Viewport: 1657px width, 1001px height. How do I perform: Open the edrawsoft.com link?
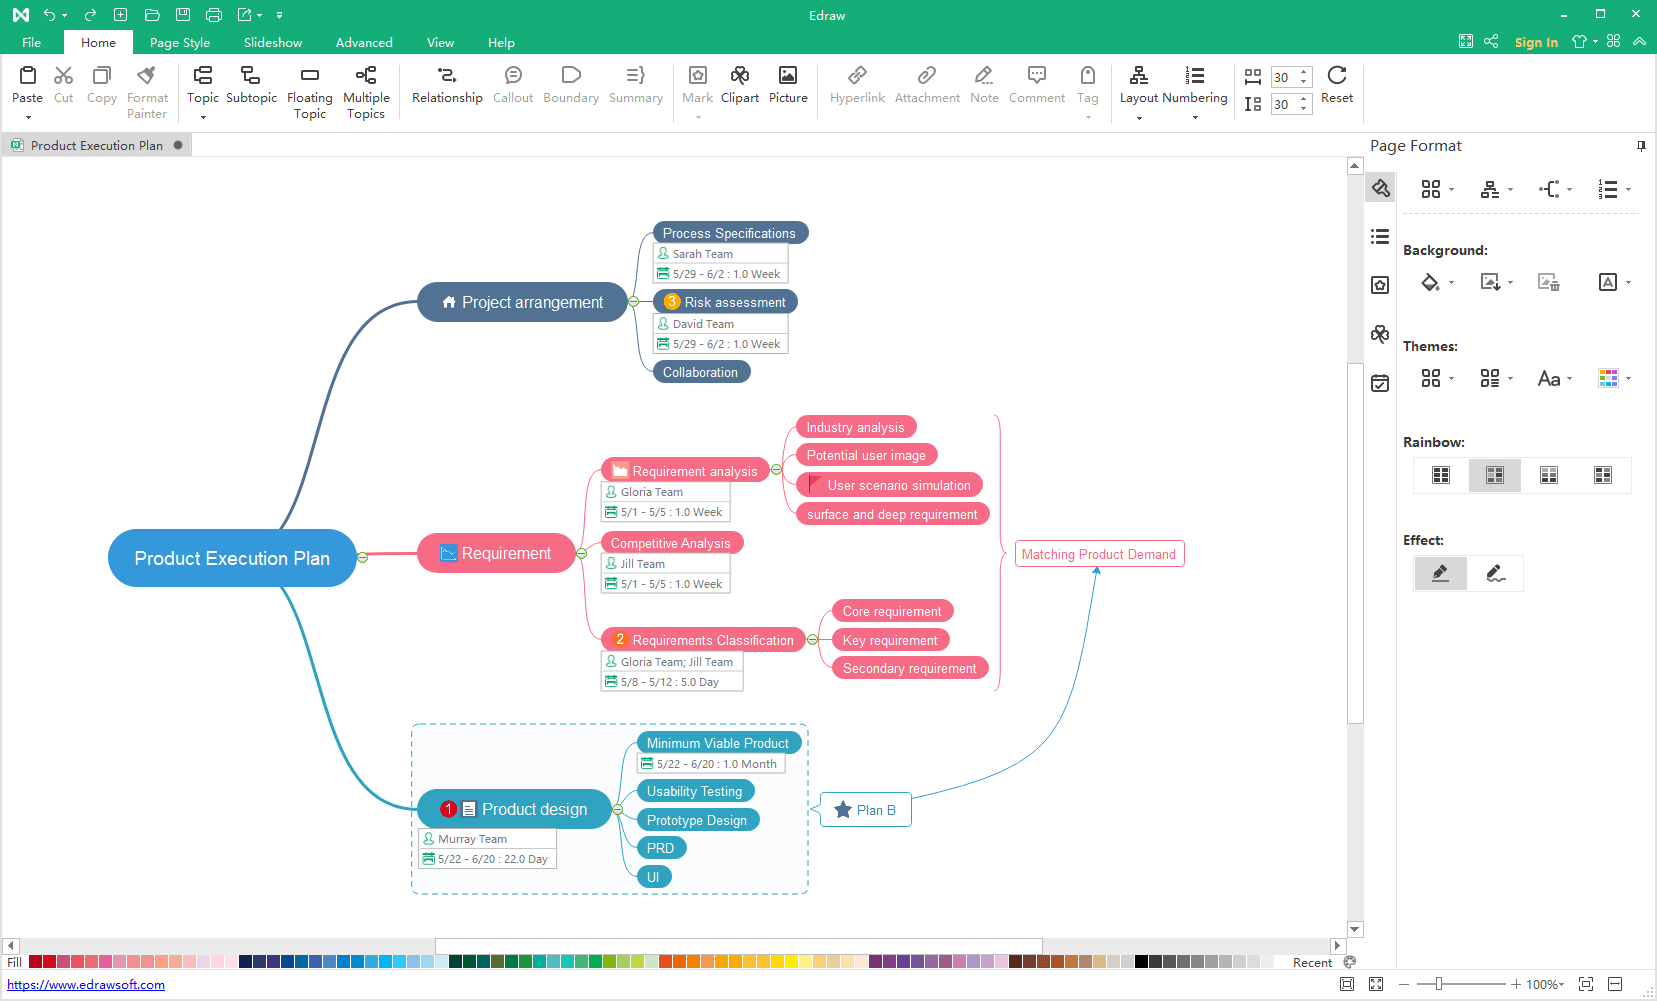[86, 985]
